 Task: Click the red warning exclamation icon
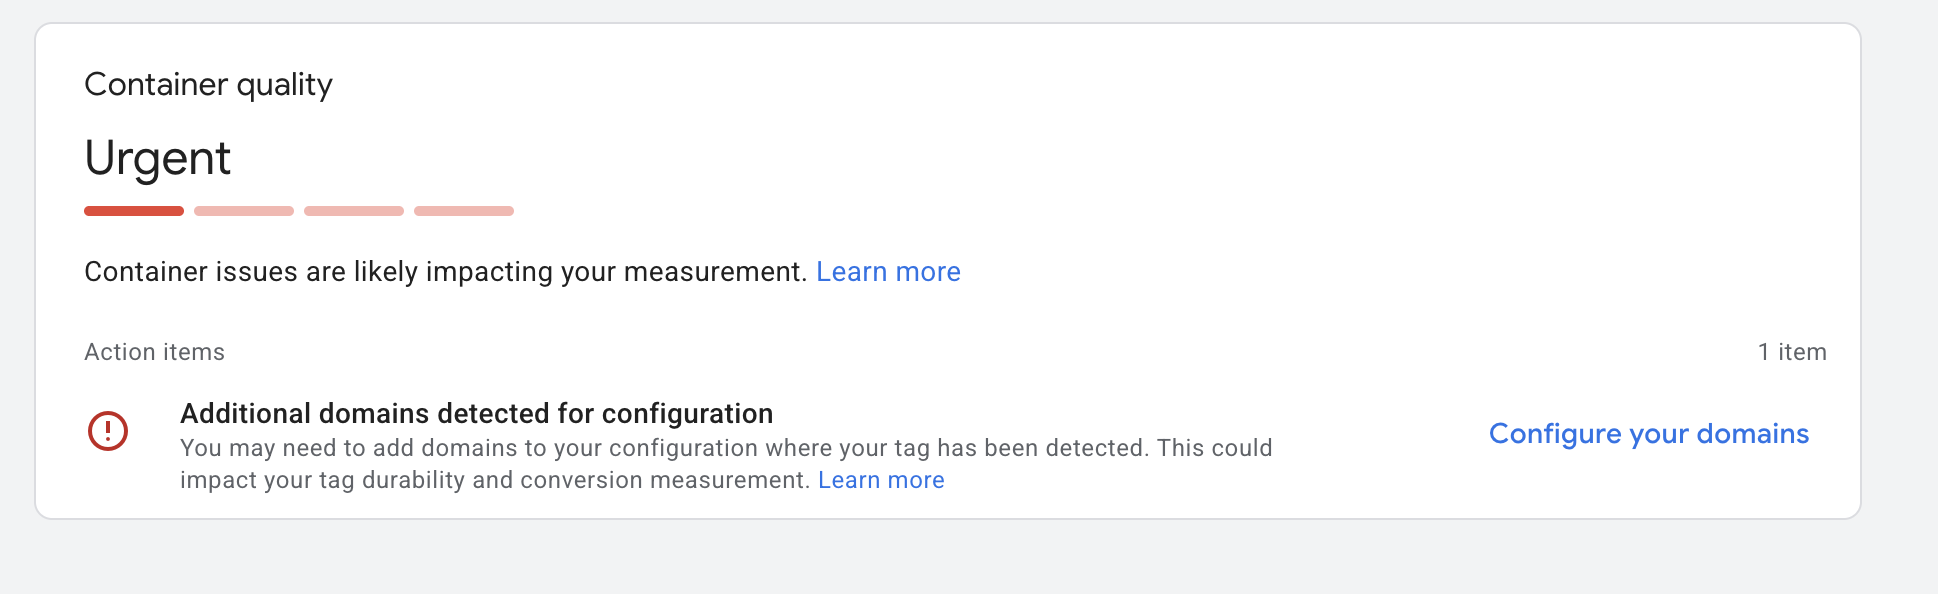click(108, 431)
